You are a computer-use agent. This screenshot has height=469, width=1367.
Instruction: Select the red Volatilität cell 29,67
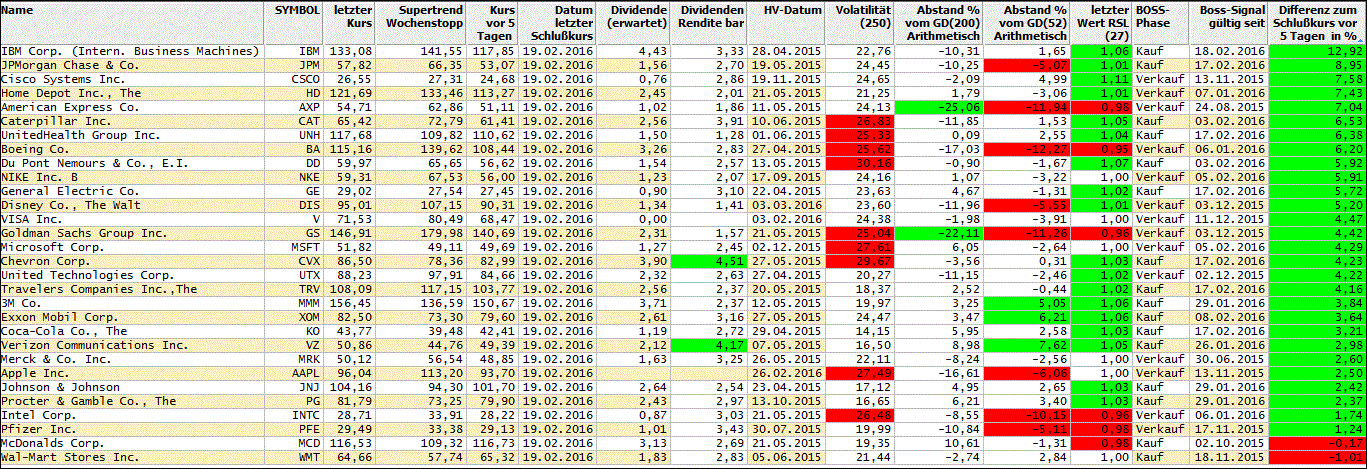[859, 261]
